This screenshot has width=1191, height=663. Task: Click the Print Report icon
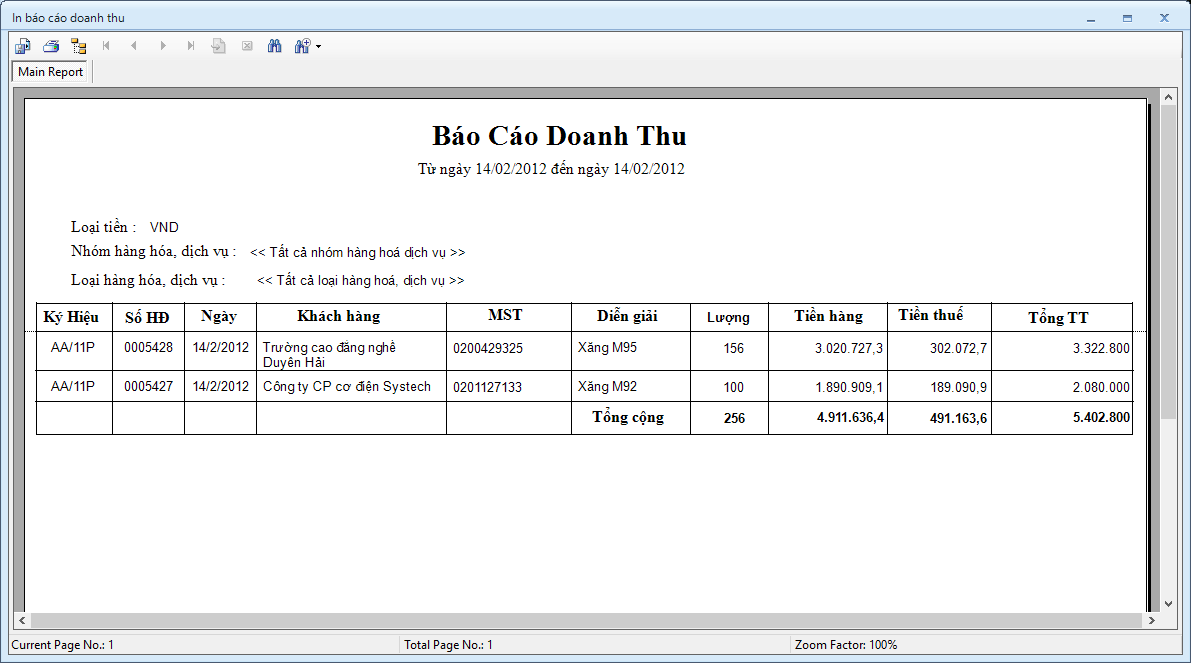51,46
